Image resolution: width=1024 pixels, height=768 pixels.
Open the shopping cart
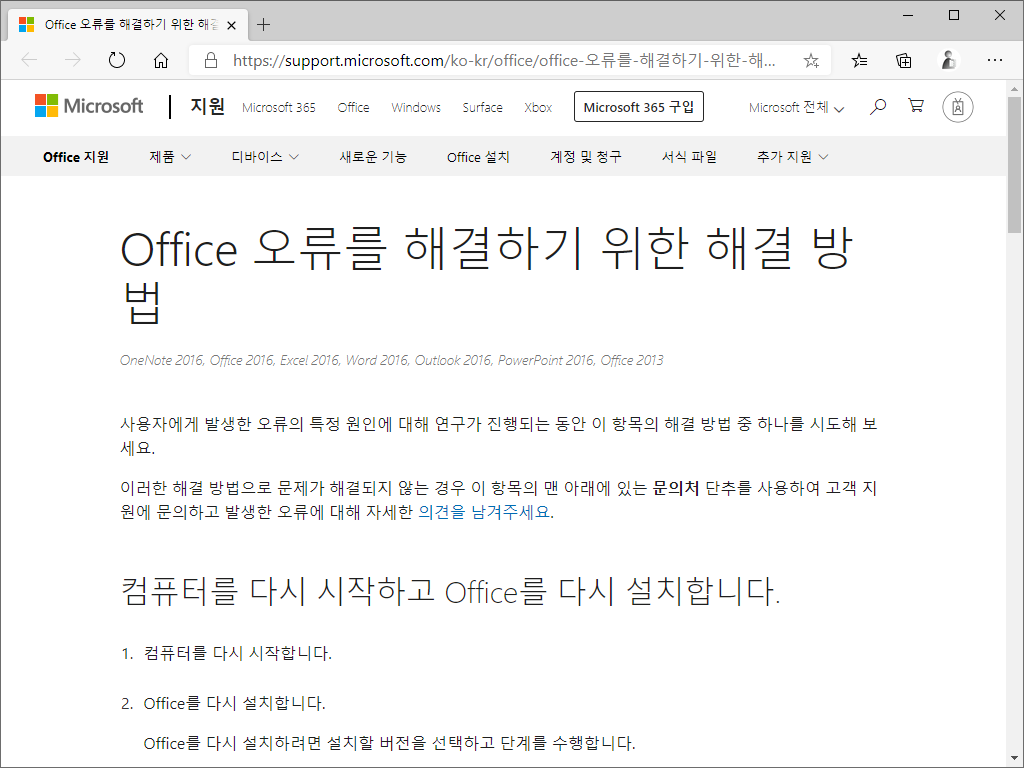click(x=916, y=106)
